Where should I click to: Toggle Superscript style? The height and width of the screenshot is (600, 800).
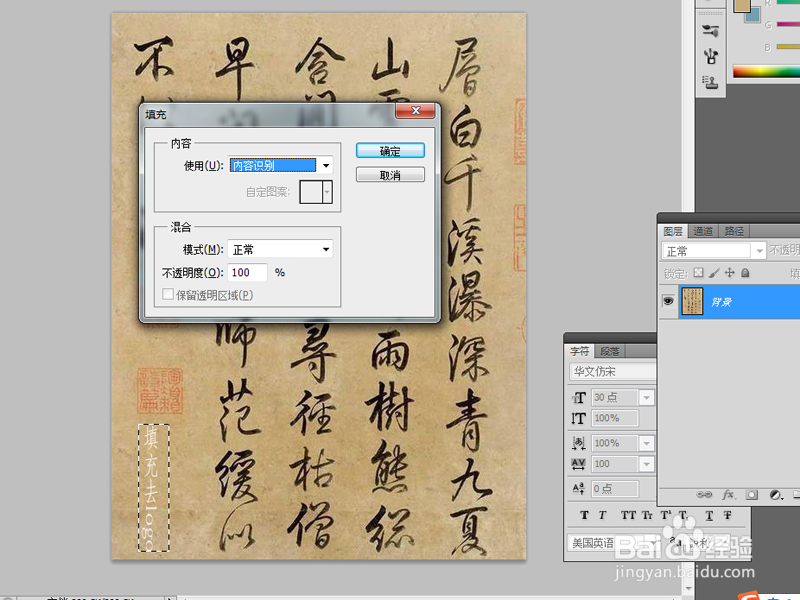pyautogui.click(x=666, y=515)
